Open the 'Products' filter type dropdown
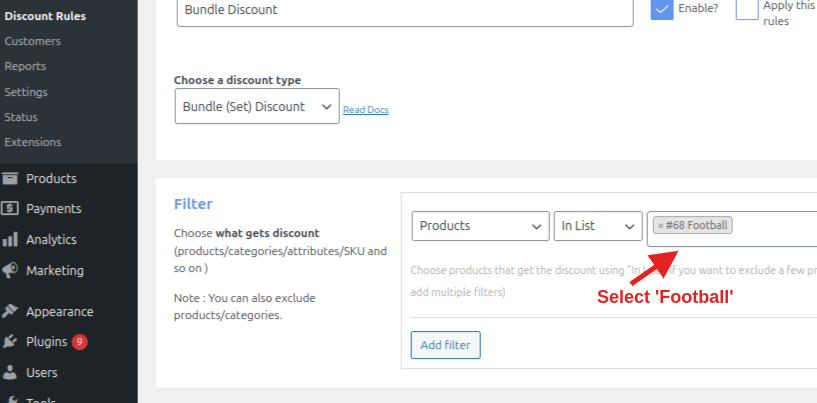Image resolution: width=817 pixels, height=403 pixels. (x=480, y=226)
